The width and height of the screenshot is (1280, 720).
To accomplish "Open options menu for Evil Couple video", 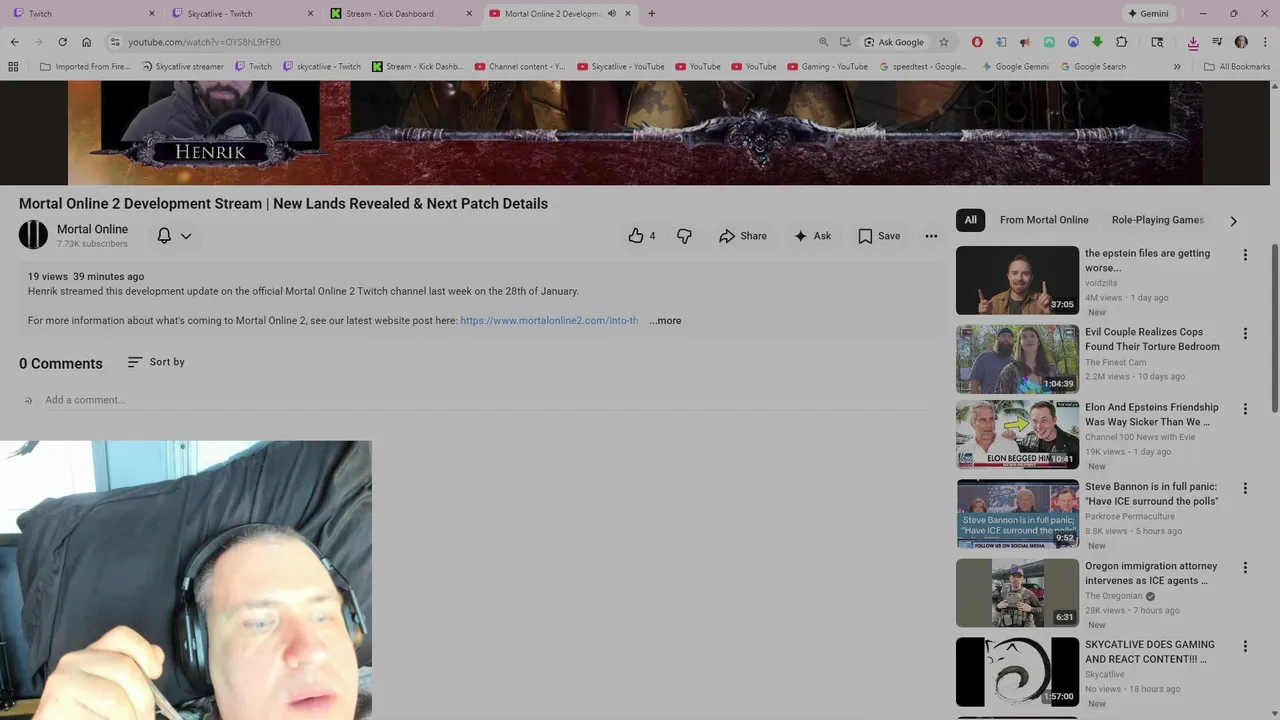I will pos(1245,334).
